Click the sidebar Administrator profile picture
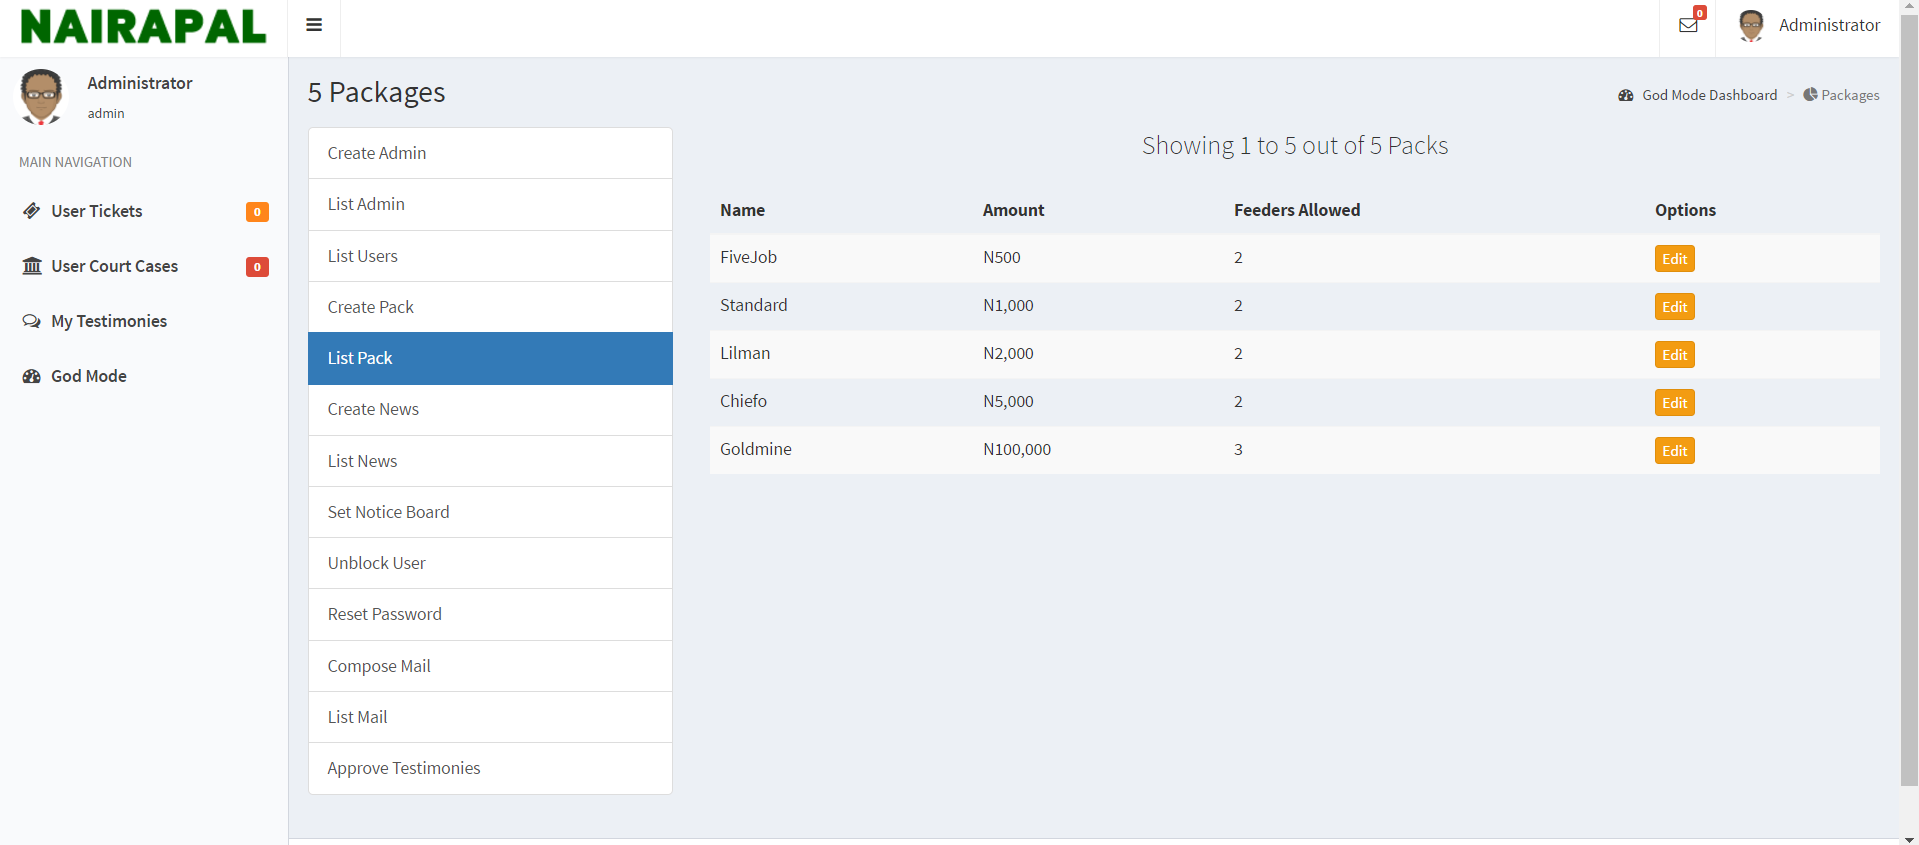1919x845 pixels. [41, 96]
